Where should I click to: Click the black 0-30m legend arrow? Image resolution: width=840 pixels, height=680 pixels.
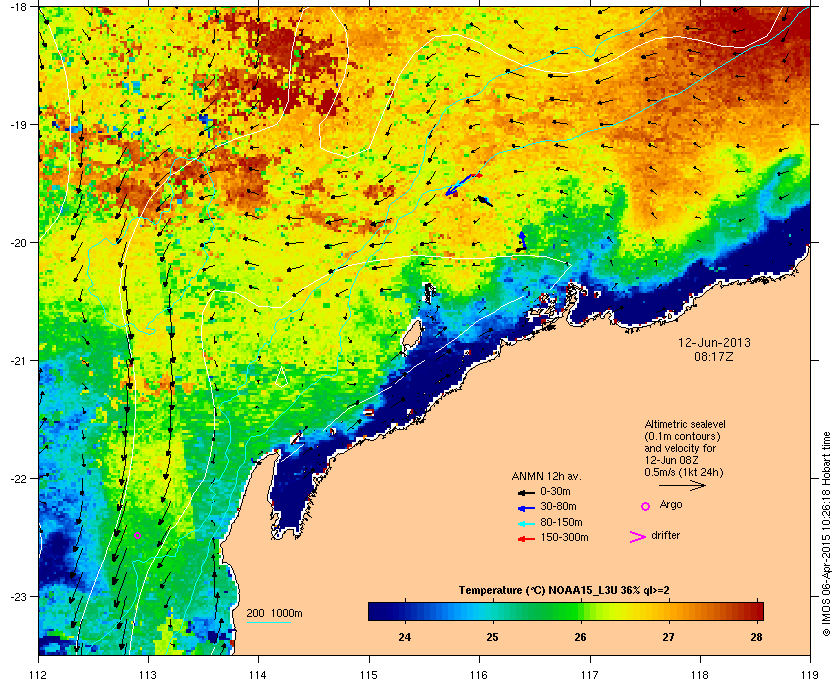(x=526, y=492)
